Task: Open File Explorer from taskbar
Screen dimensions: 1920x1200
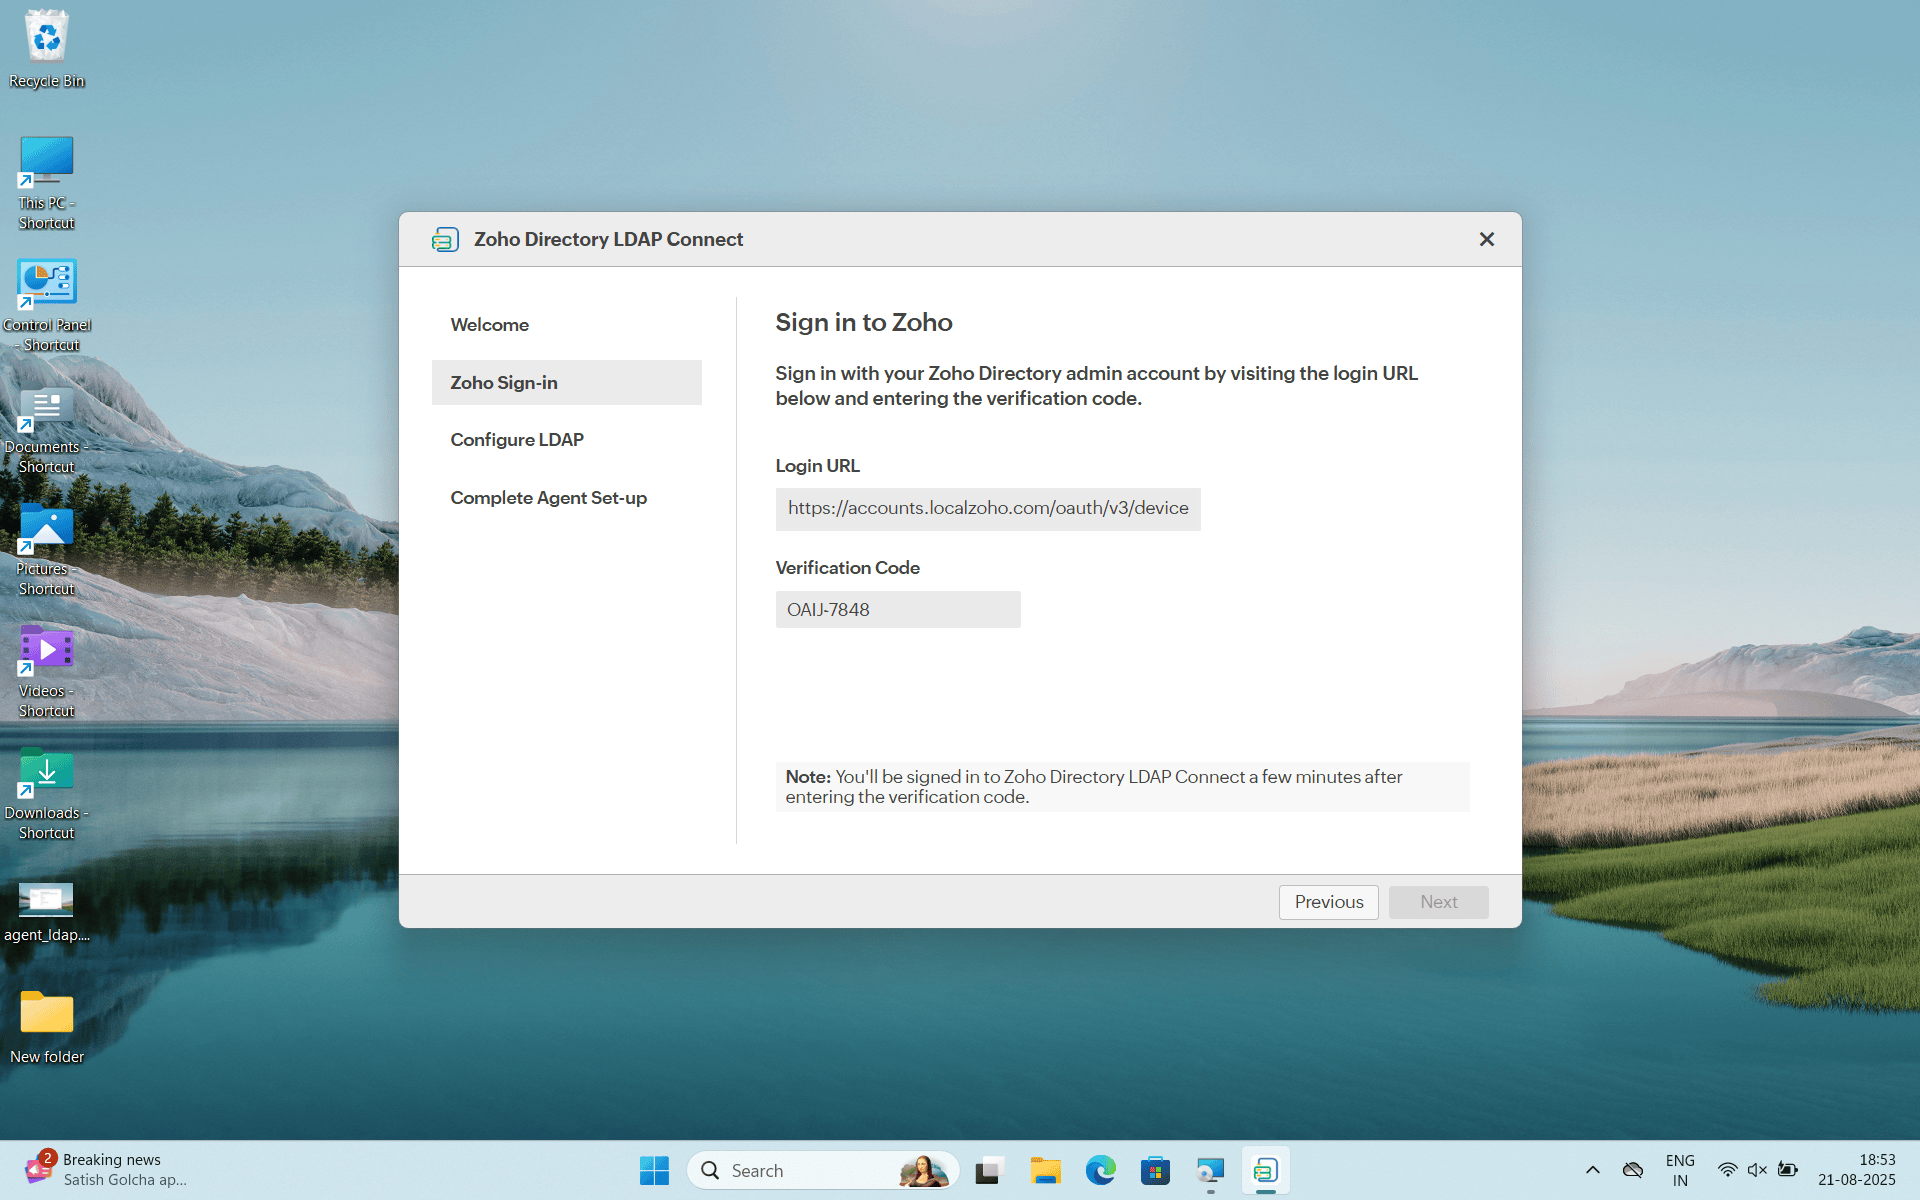Action: point(1045,1170)
